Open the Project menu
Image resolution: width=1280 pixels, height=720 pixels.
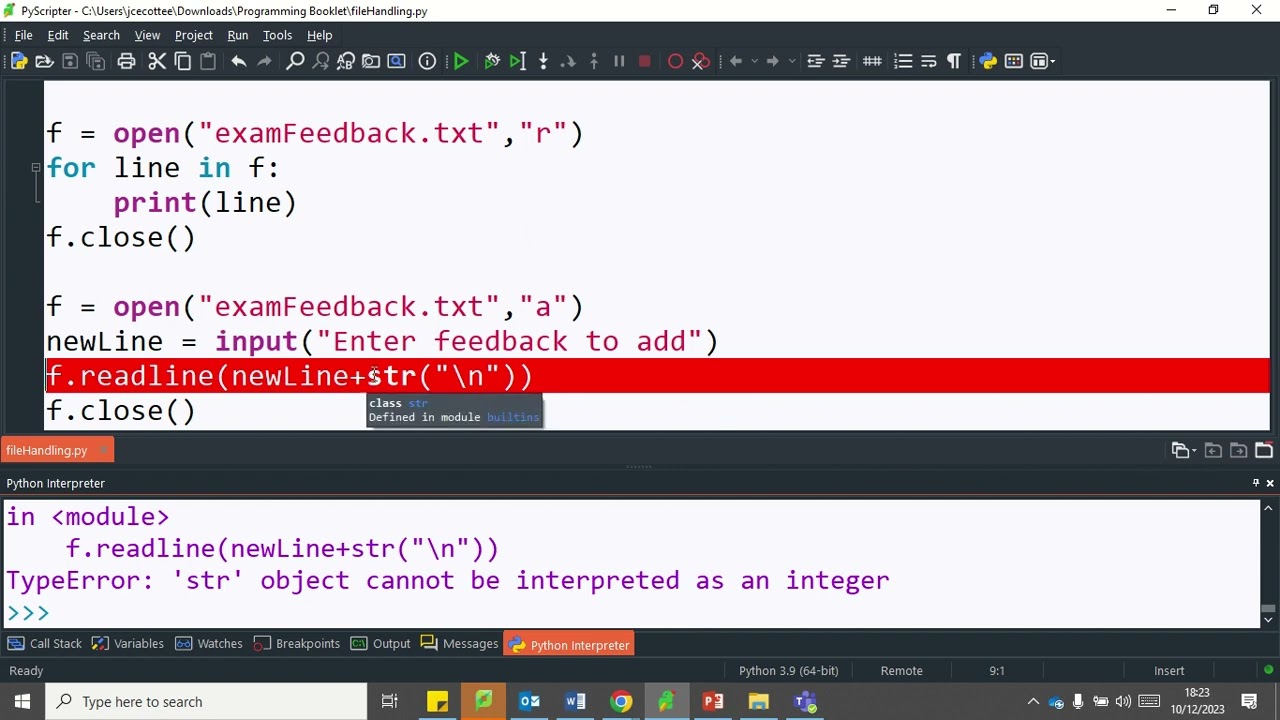tap(194, 35)
